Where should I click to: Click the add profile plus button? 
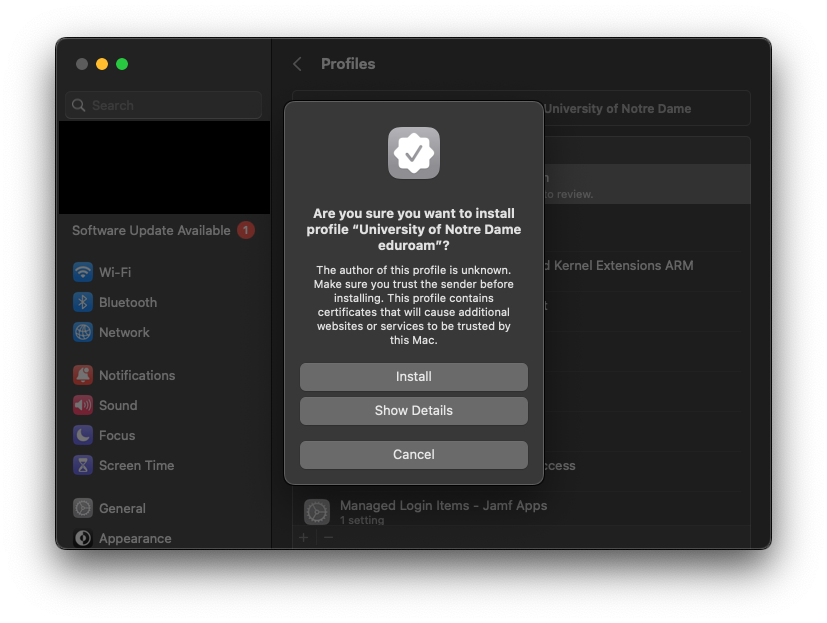point(304,538)
